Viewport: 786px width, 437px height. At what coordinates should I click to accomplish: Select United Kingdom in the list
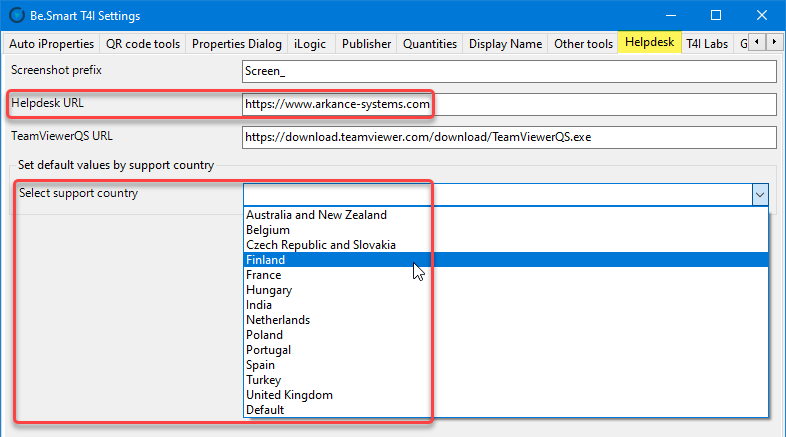(x=289, y=395)
